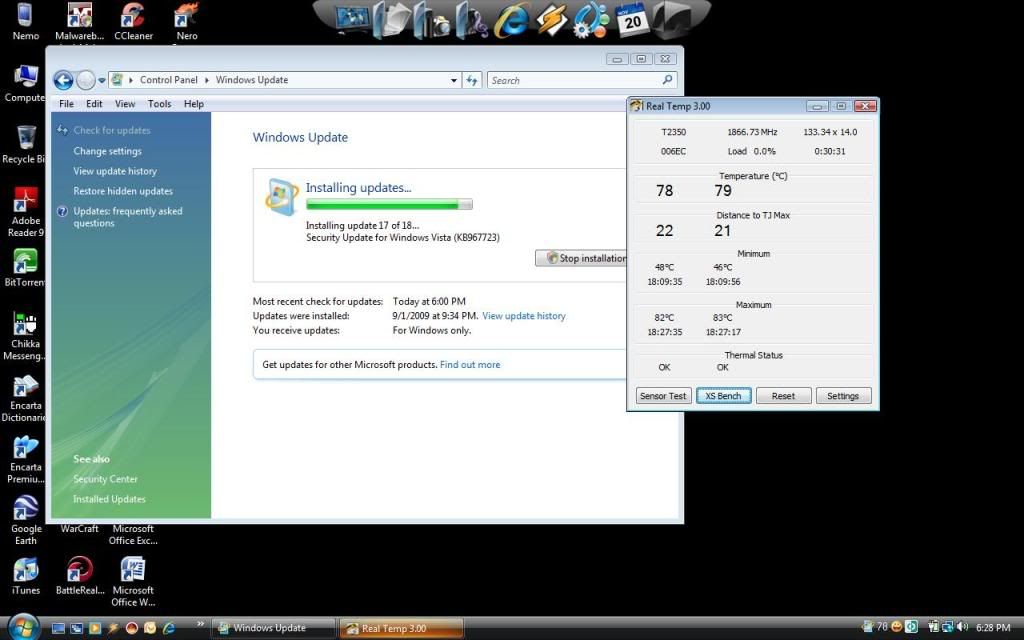Expand the breadcrumb arrow after Control Panel
1024x640 pixels.
click(x=207, y=80)
